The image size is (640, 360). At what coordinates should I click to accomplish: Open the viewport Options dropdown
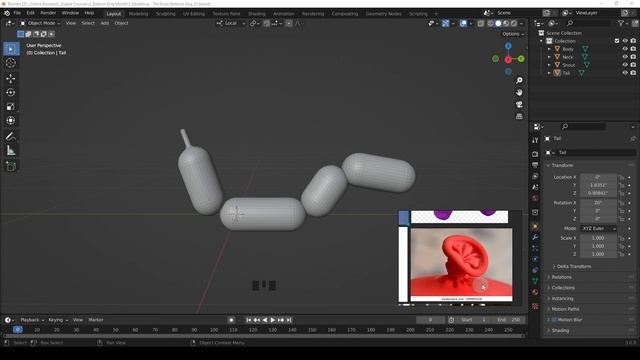[x=513, y=34]
